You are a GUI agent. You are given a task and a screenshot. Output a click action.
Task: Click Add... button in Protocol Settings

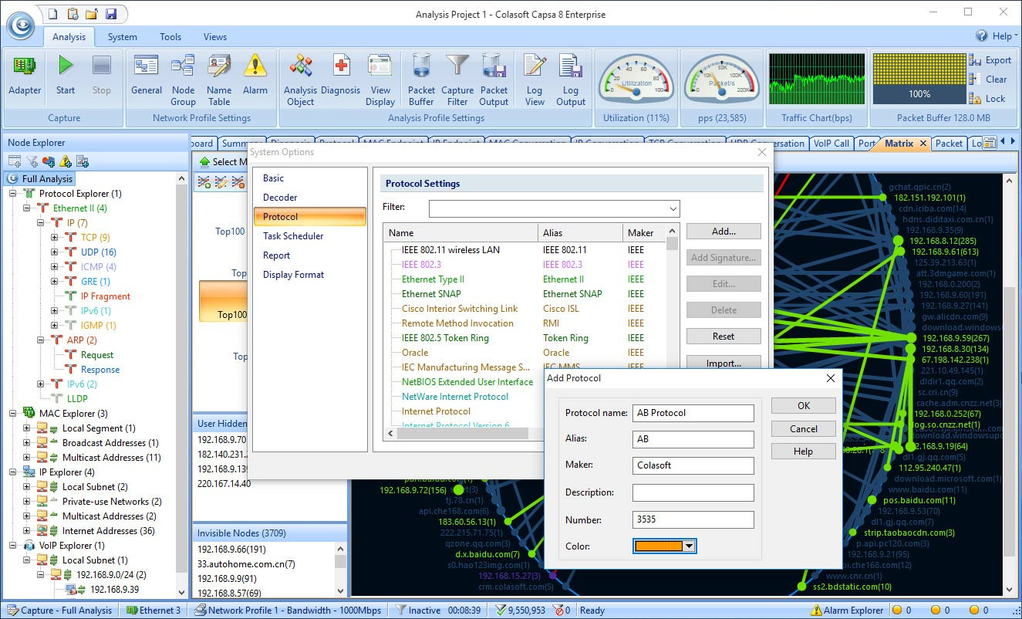723,231
